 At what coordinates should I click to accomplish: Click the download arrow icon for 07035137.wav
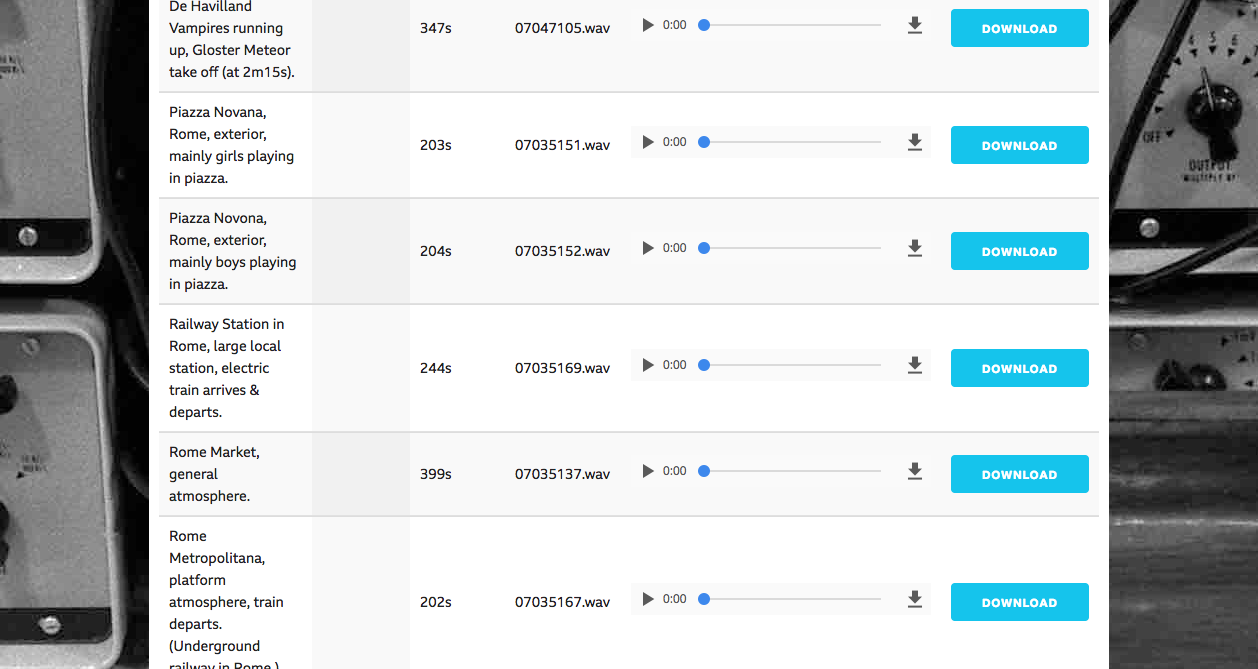tap(914, 471)
